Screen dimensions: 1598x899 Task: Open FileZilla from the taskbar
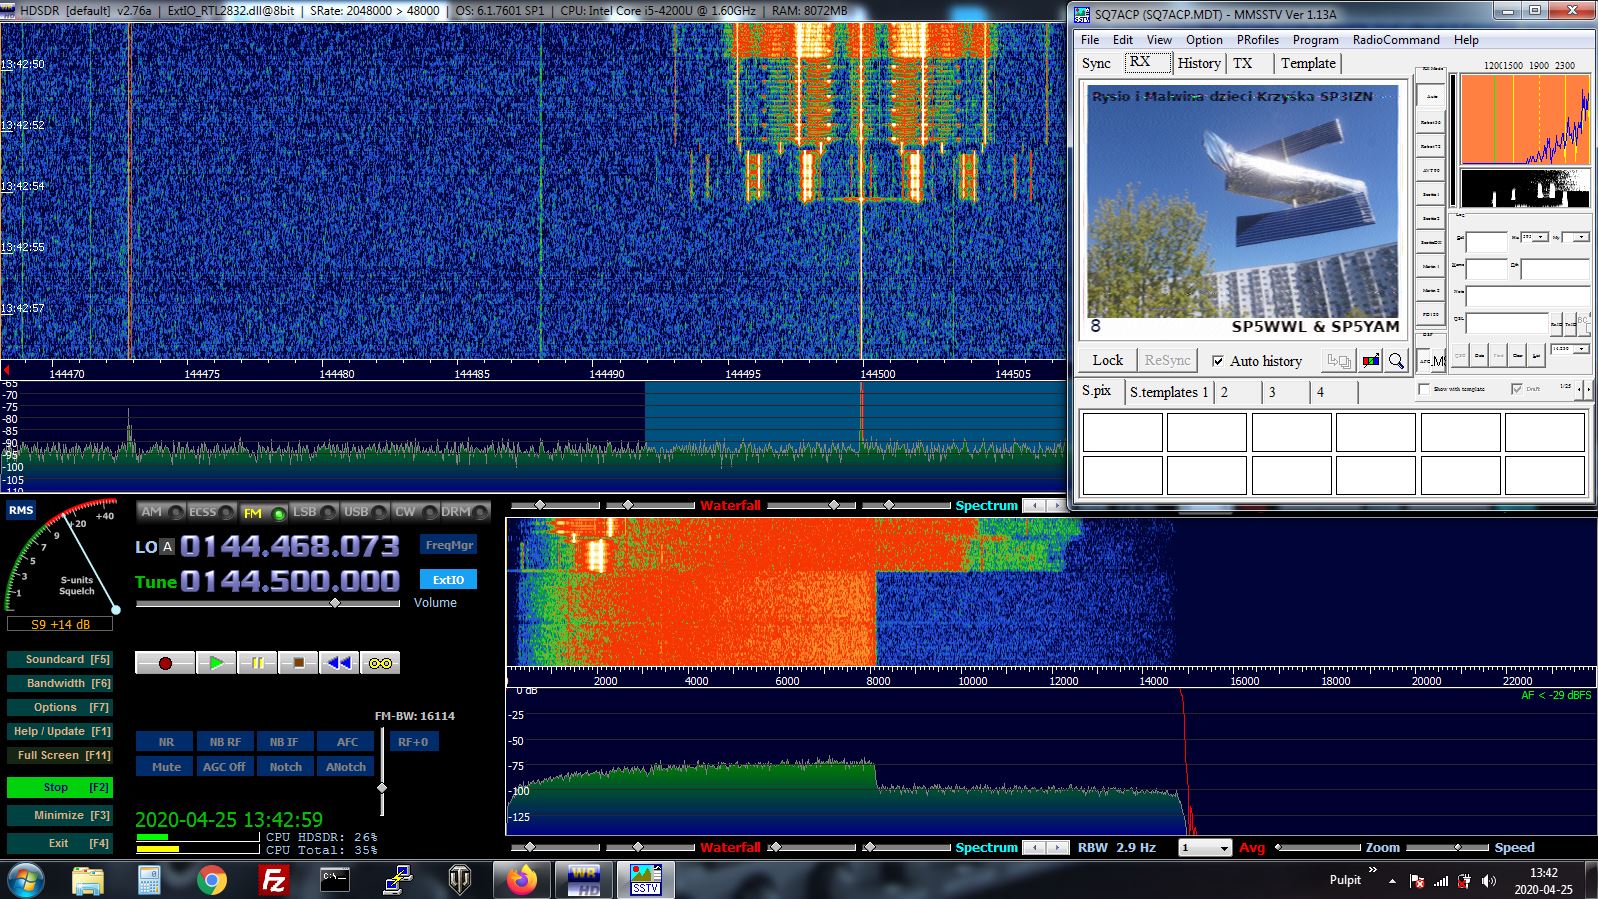[273, 880]
